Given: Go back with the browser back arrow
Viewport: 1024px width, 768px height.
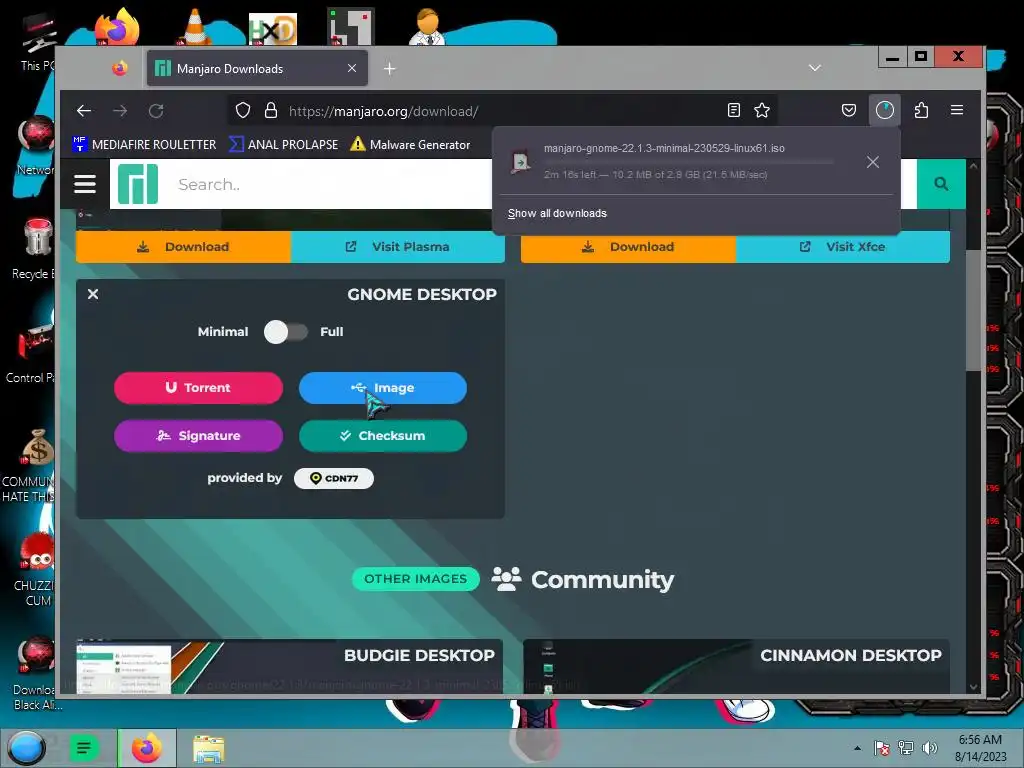Looking at the screenshot, I should tap(84, 111).
